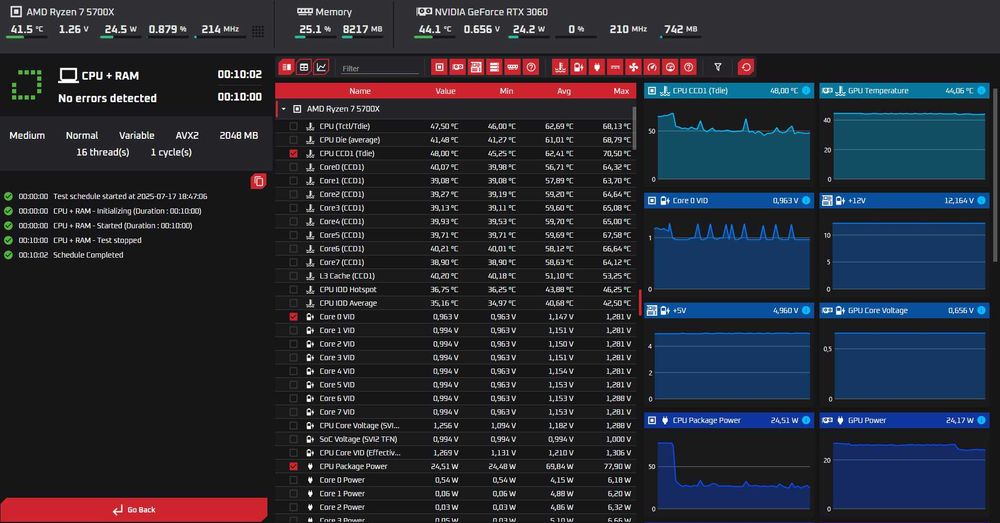Open info for CPU Package Power graph
The width and height of the screenshot is (1000, 523).
(x=806, y=420)
